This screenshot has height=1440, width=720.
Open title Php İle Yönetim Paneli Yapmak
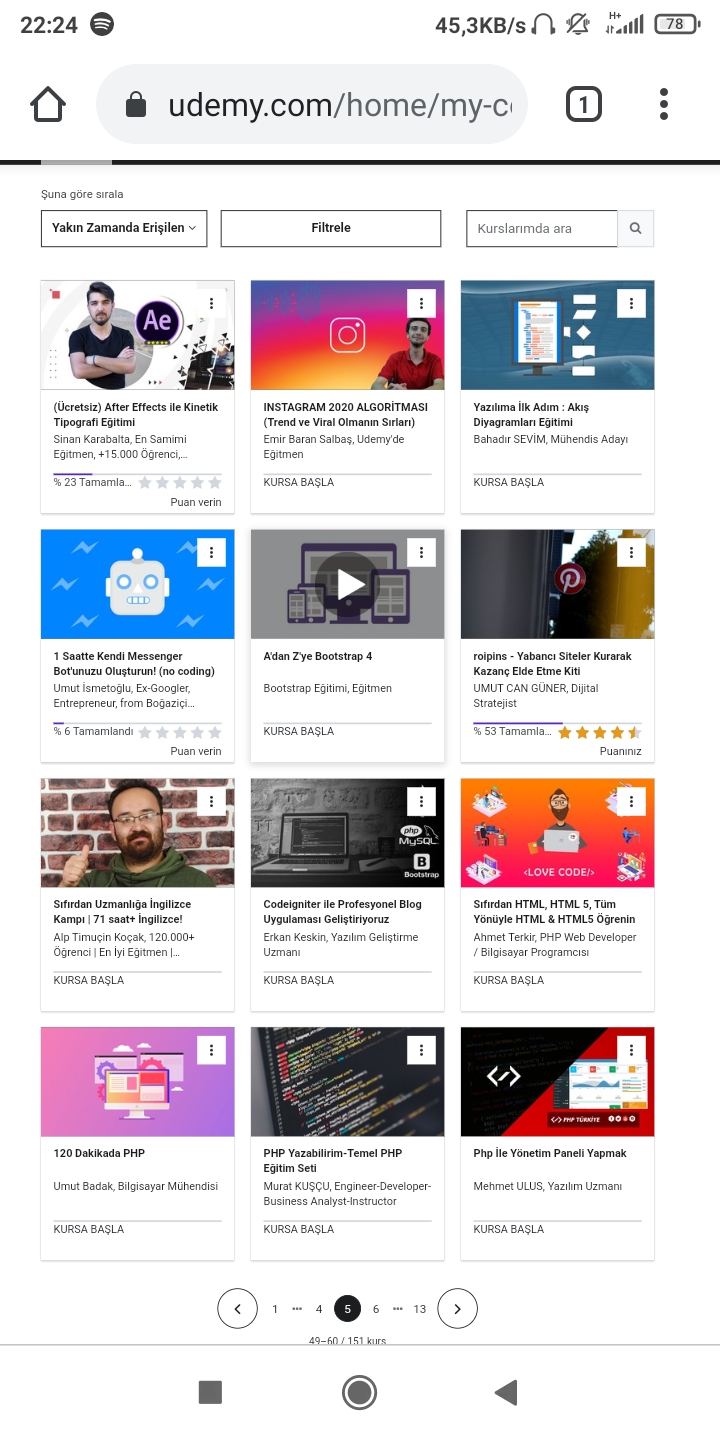(550, 1154)
